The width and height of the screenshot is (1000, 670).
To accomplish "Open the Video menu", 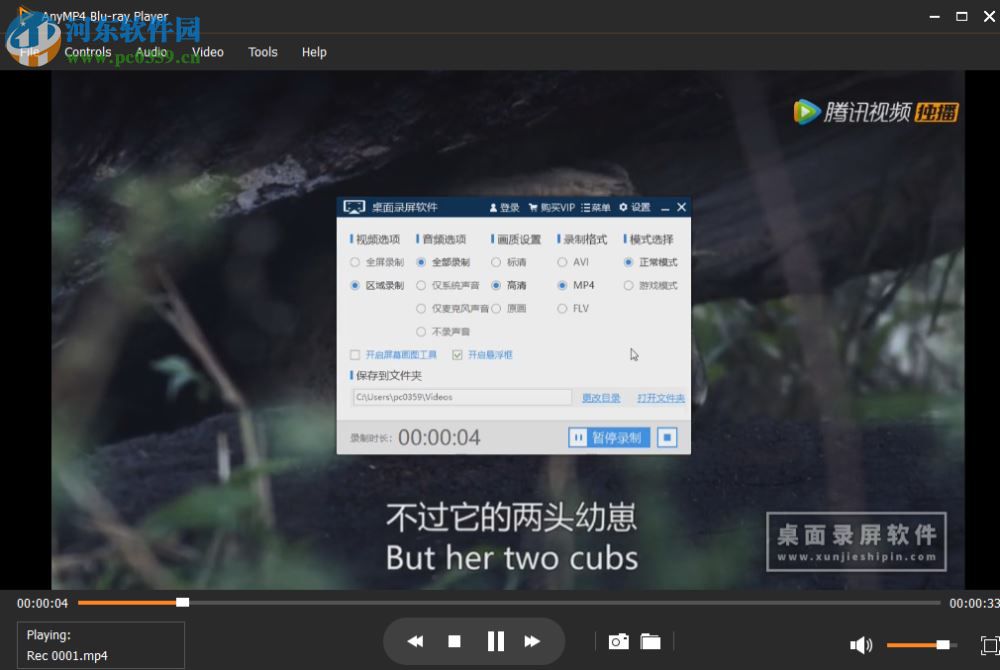I will tap(207, 52).
